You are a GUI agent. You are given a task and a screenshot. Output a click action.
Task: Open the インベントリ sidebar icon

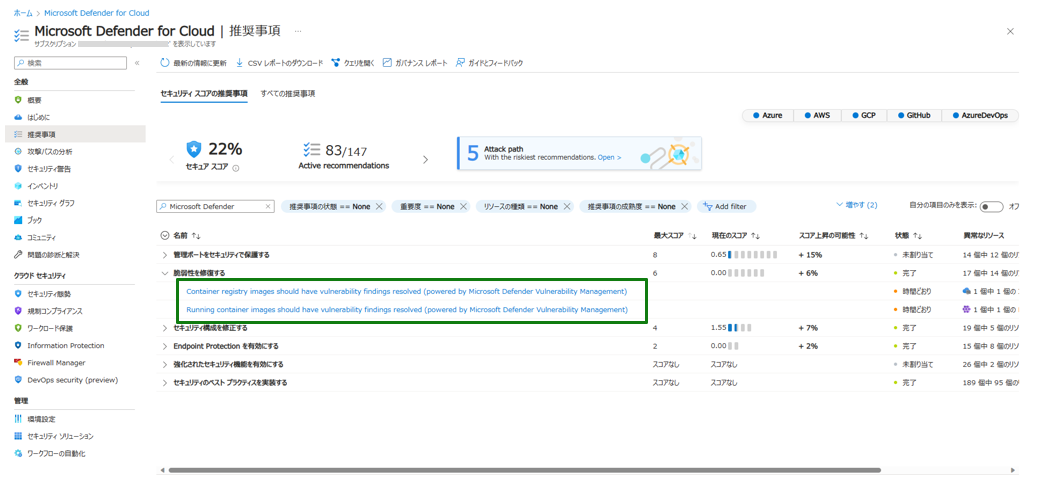(19, 186)
